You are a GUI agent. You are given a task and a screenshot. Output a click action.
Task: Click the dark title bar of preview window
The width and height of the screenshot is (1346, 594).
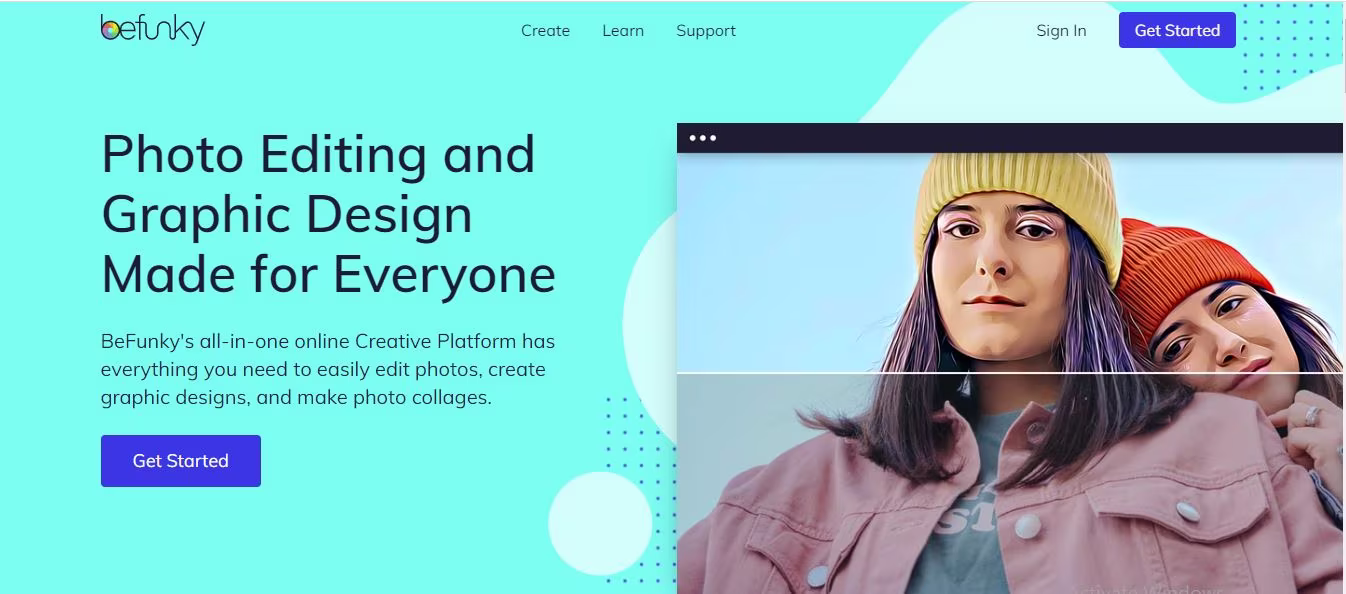1010,138
